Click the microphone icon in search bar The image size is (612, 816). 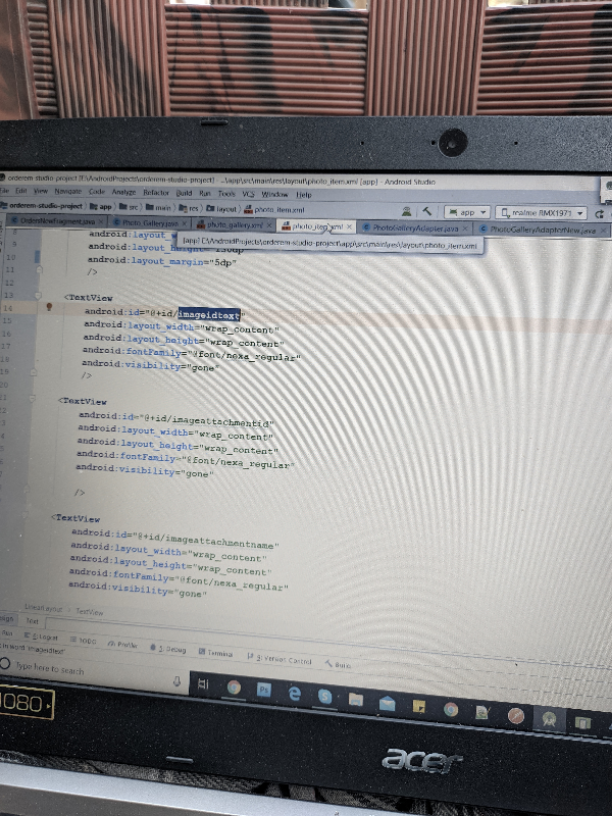click(x=177, y=680)
